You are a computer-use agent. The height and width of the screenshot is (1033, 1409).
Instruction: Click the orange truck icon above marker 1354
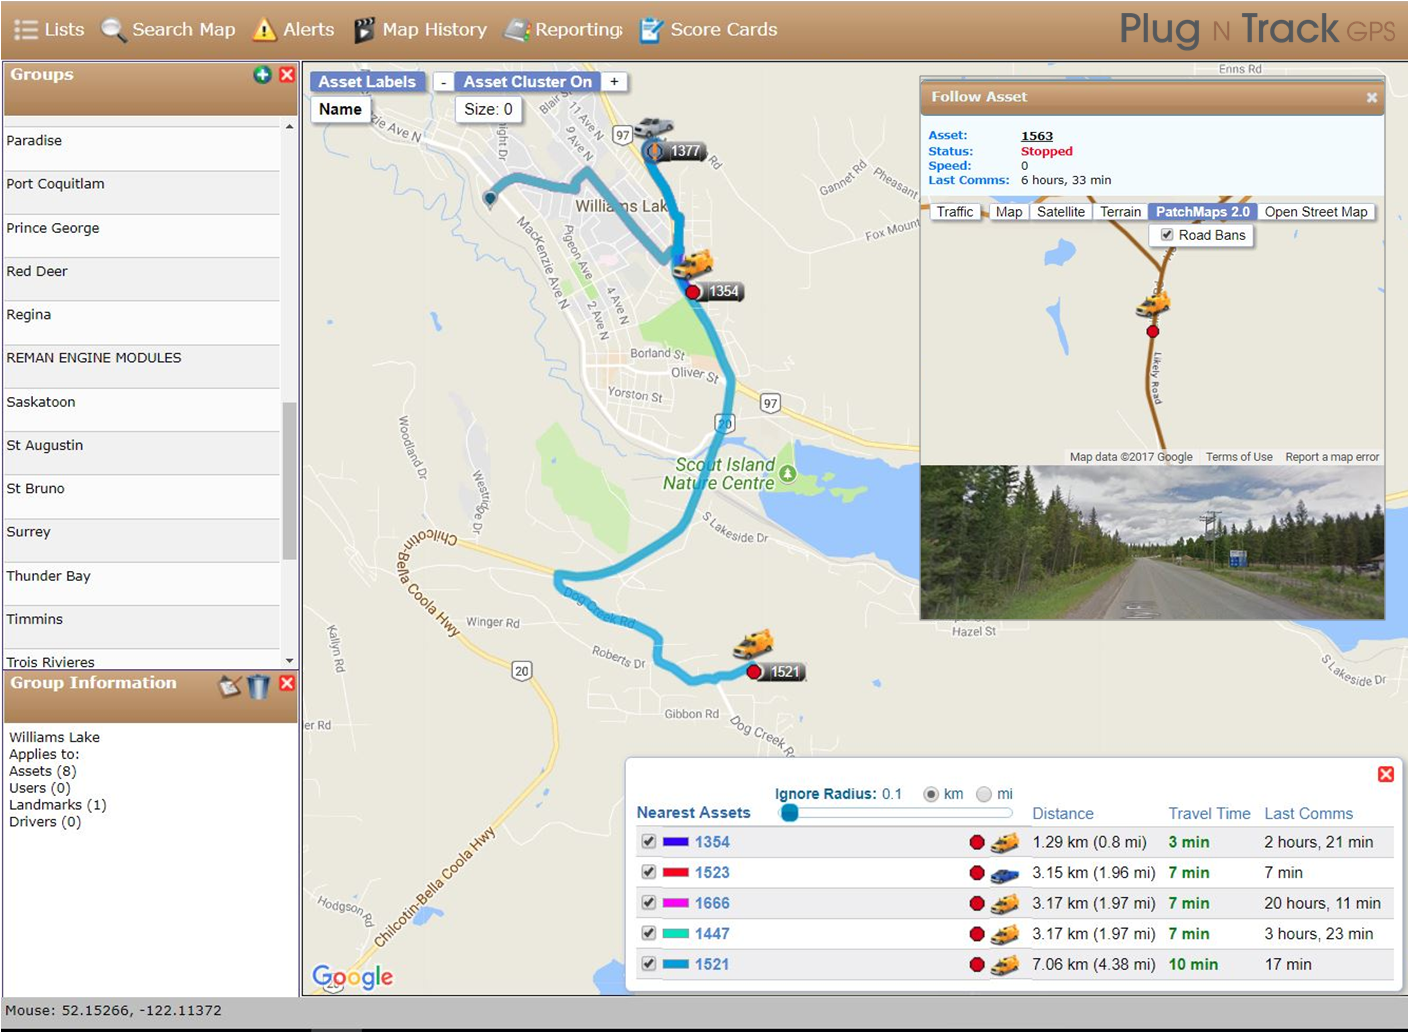click(x=692, y=265)
